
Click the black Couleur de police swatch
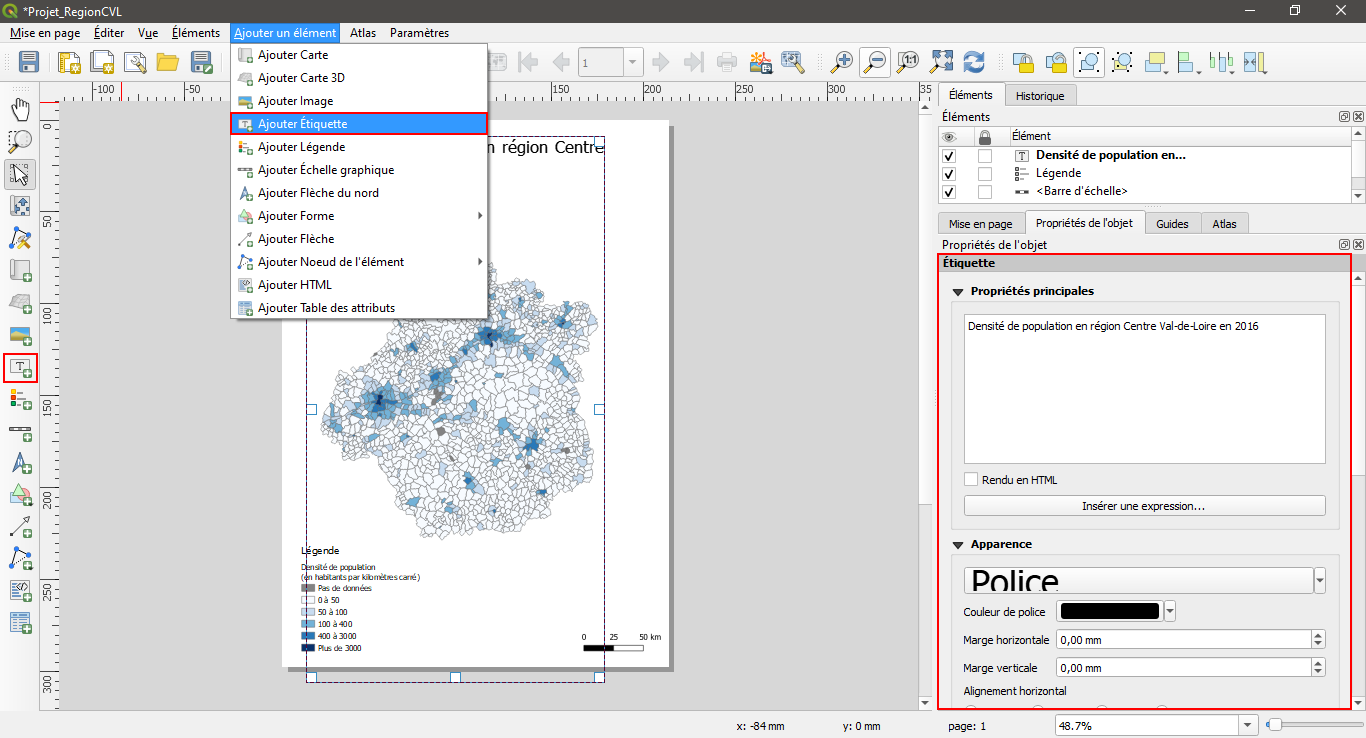(1109, 611)
